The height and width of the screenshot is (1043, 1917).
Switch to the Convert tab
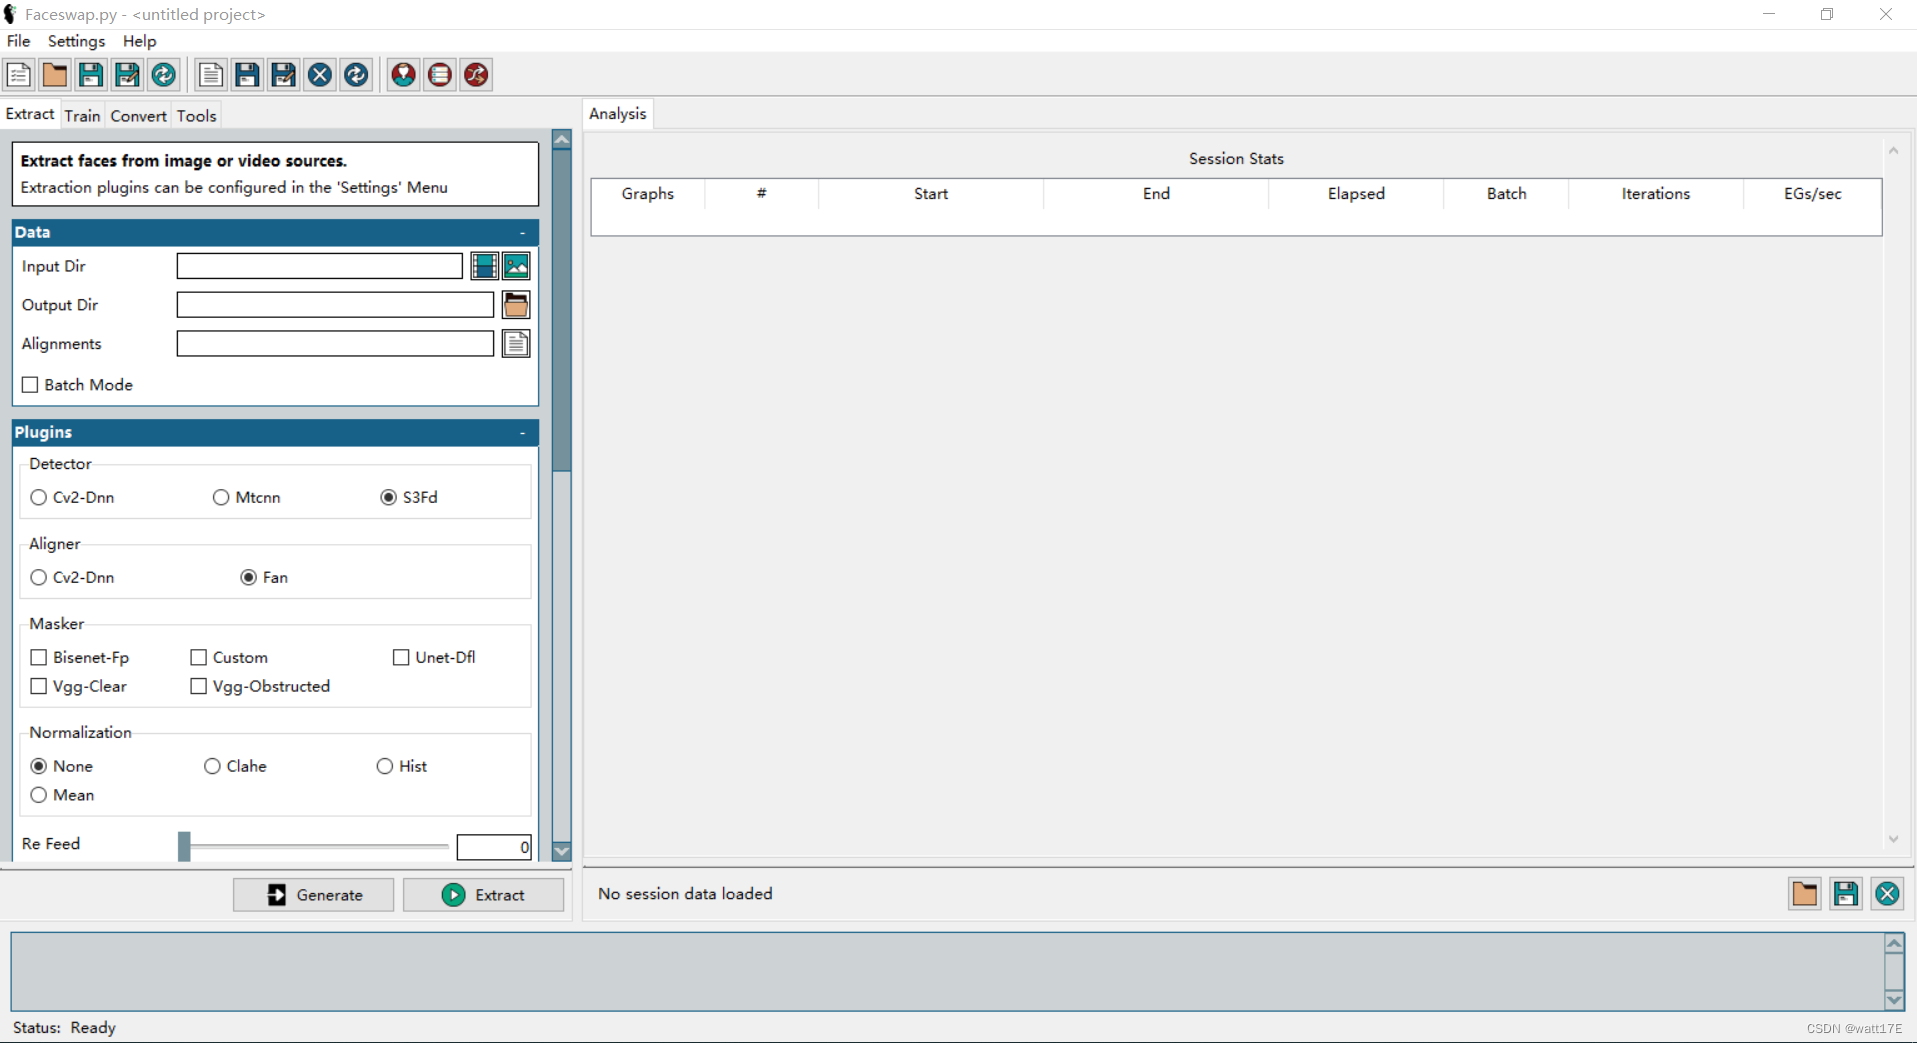tap(138, 116)
